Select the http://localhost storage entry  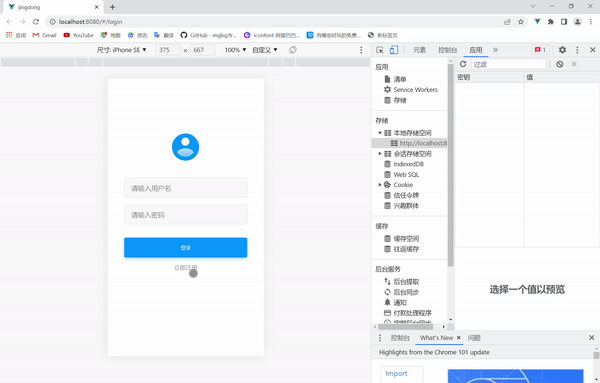pos(409,143)
